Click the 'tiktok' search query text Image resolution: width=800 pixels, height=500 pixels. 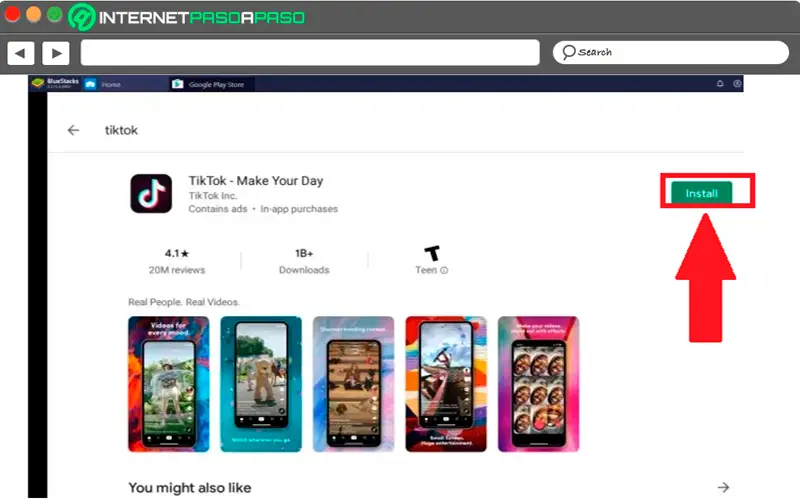coord(121,130)
